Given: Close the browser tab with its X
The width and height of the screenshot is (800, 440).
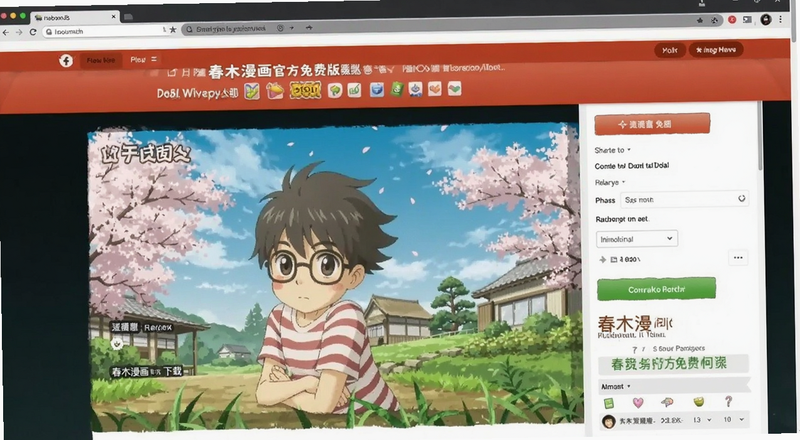Looking at the screenshot, I should click(113, 17).
